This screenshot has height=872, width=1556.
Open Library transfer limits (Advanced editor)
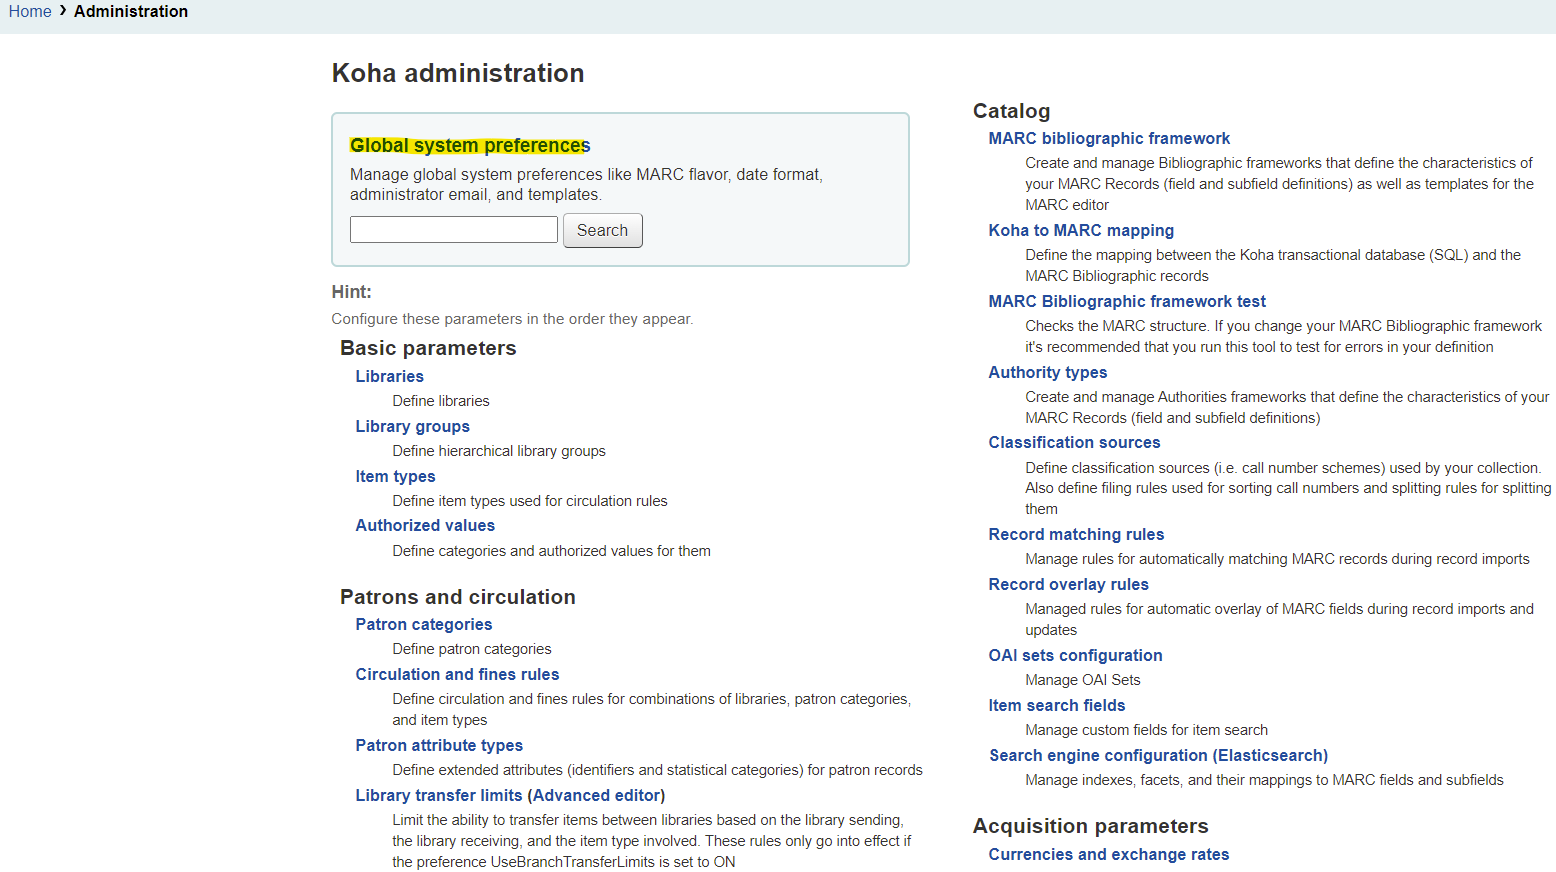click(510, 795)
